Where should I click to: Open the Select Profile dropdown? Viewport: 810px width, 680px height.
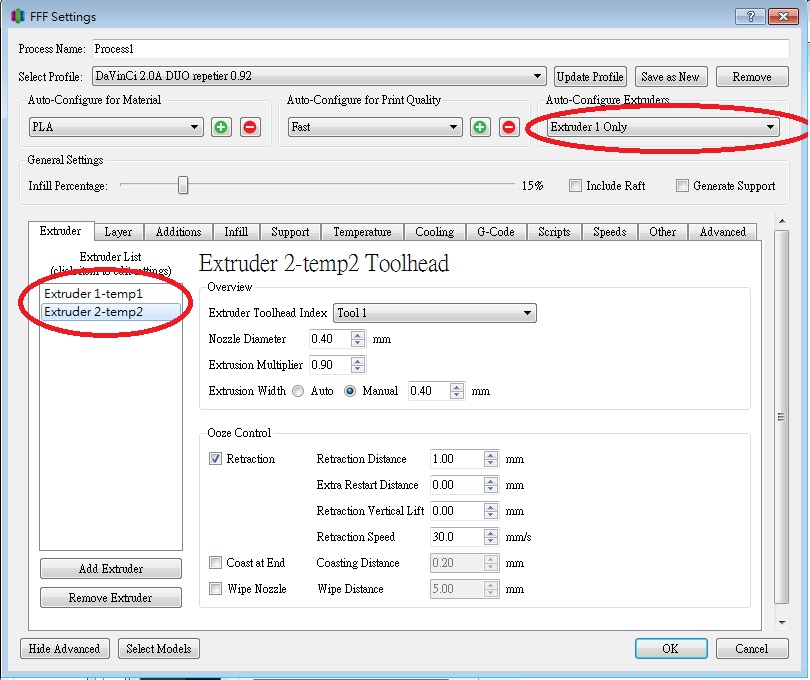[x=319, y=76]
